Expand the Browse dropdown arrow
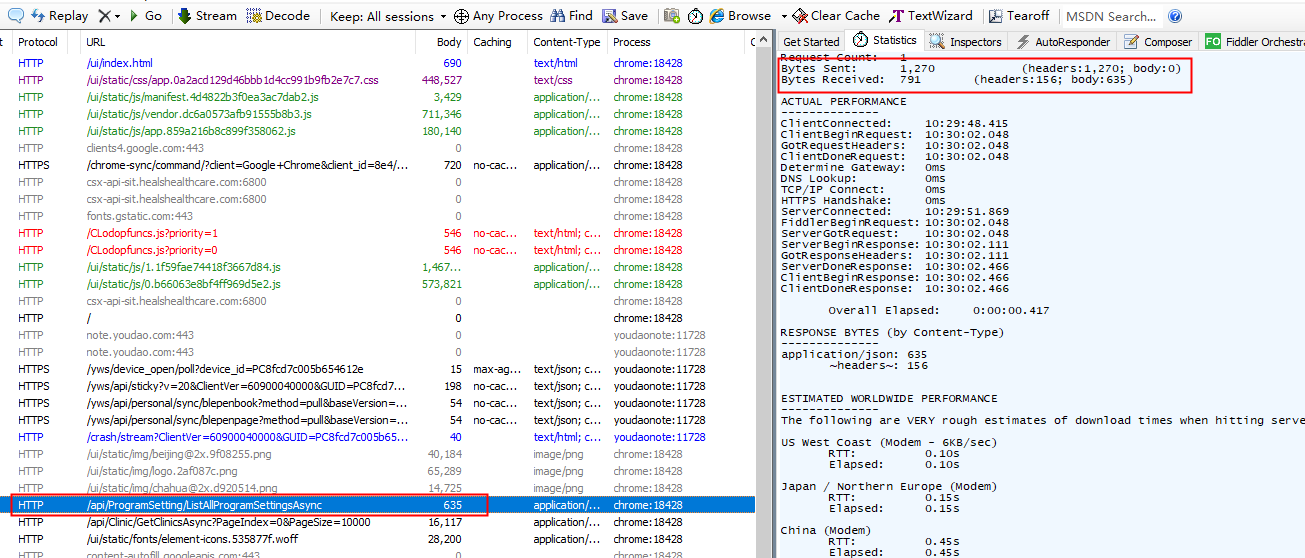 pos(783,16)
